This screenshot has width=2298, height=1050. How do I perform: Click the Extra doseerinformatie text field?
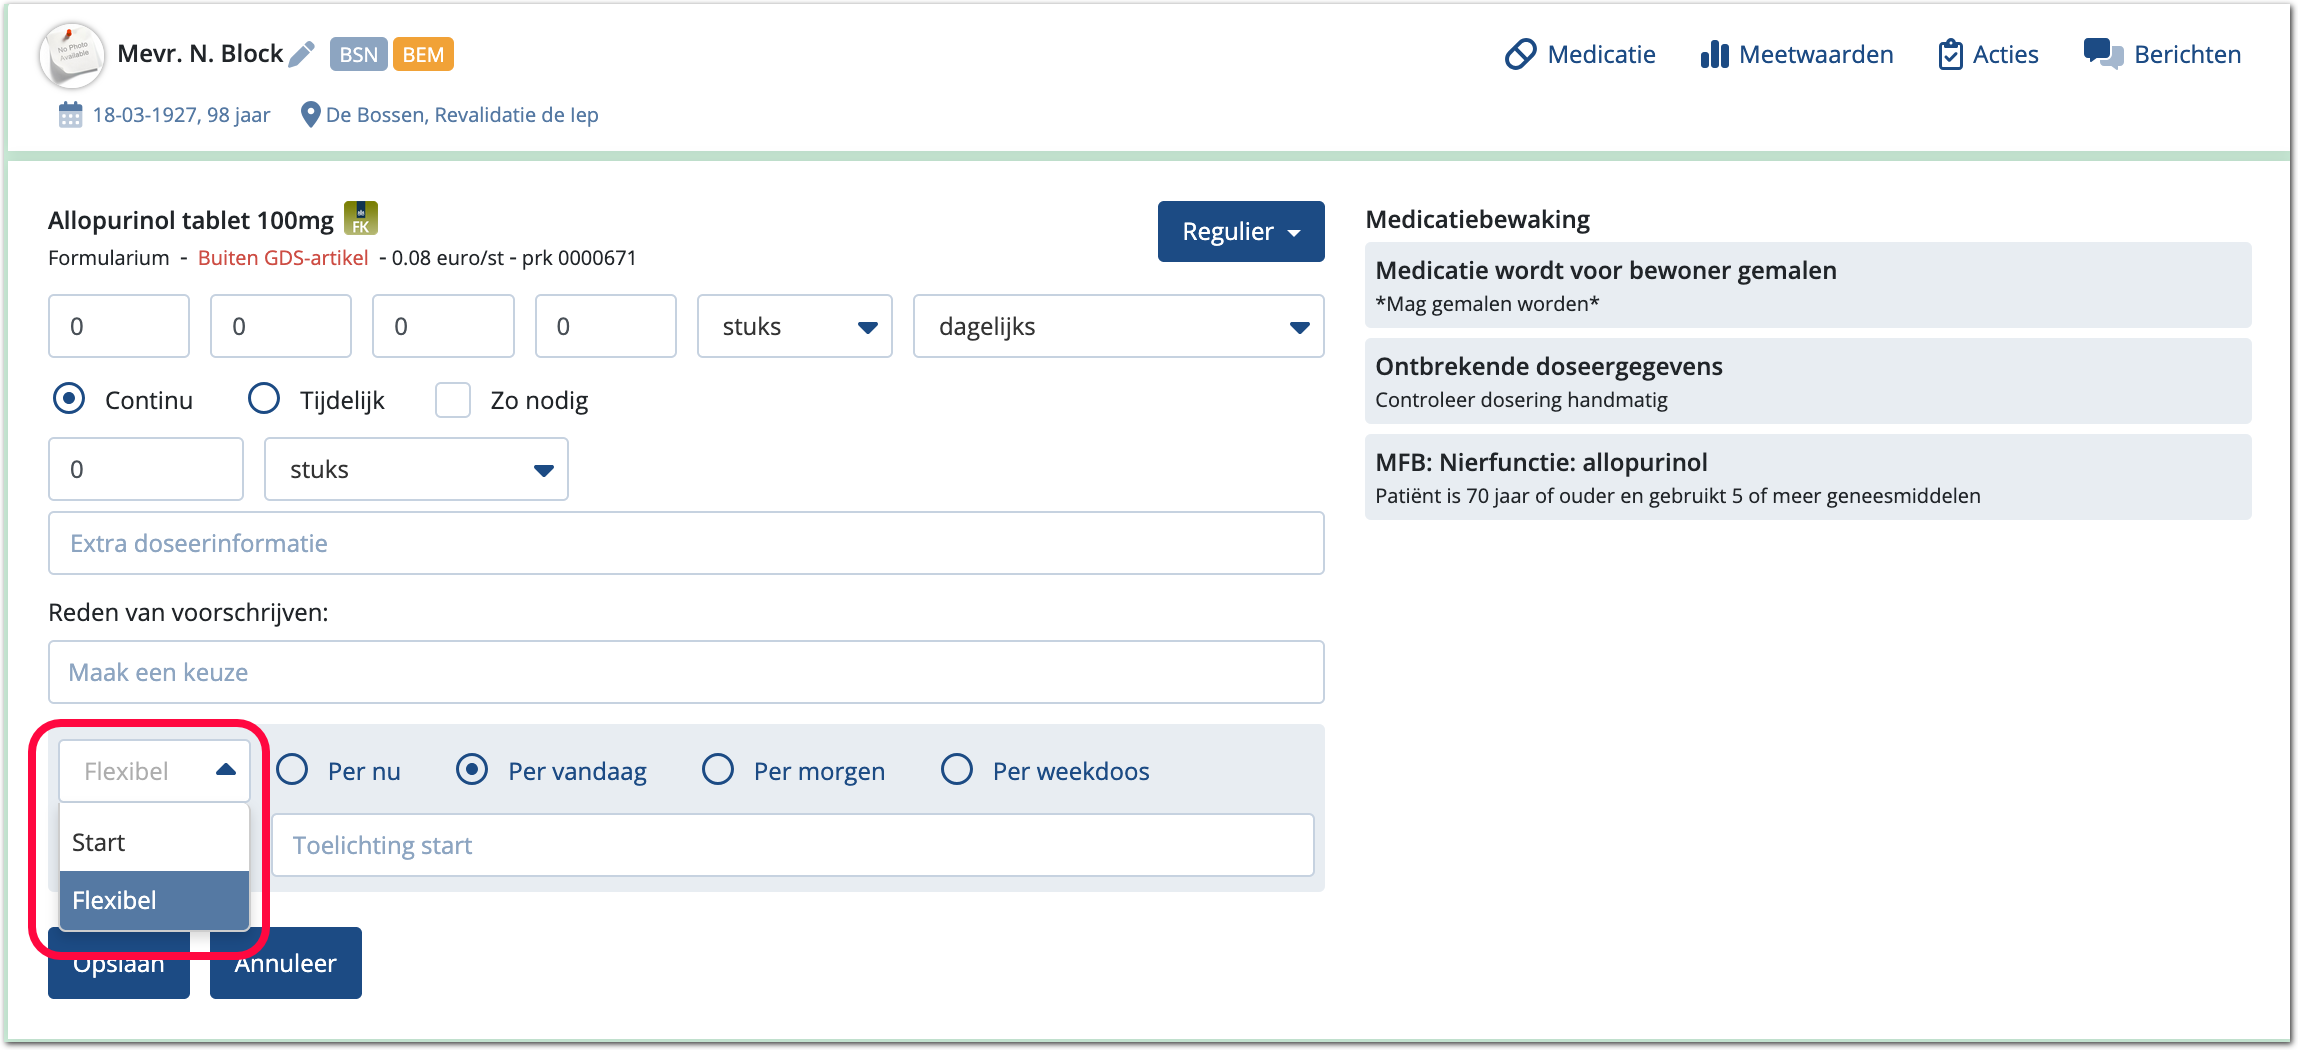pos(686,543)
